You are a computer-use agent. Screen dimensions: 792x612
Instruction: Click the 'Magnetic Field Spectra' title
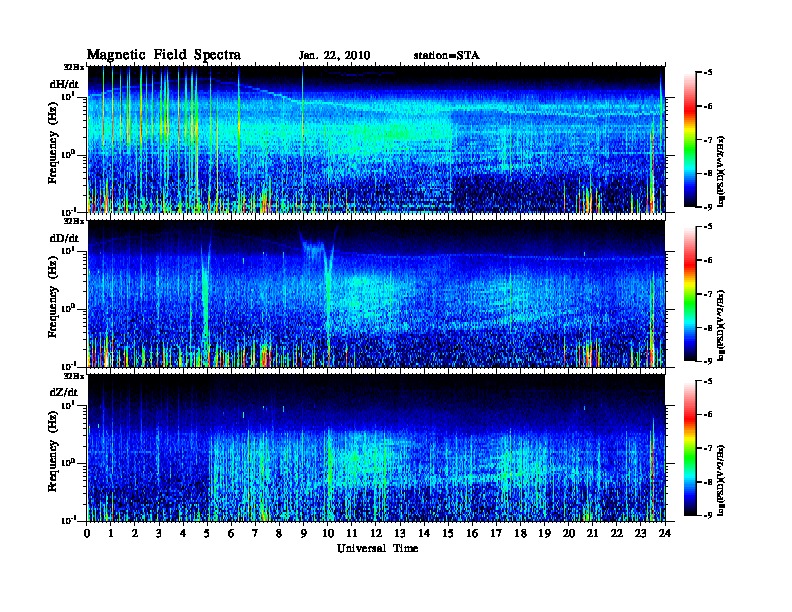coord(164,55)
